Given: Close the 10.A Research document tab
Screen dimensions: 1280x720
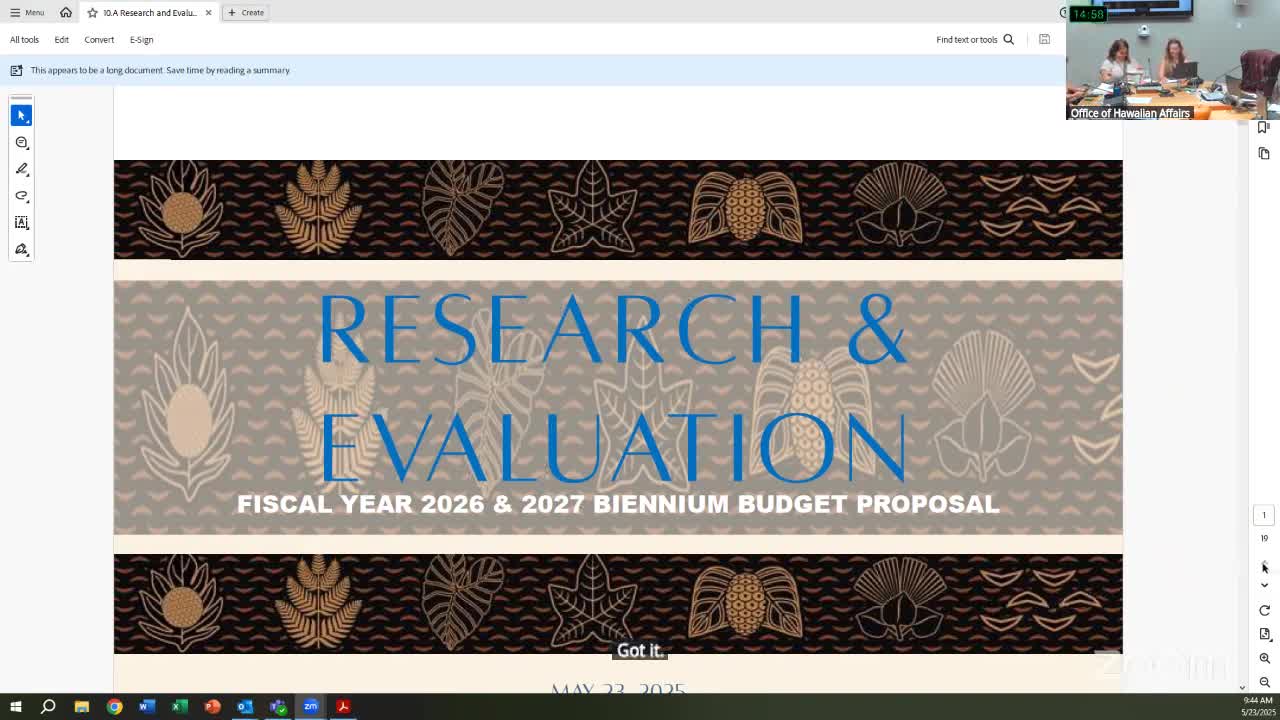Looking at the screenshot, I should pyautogui.click(x=208, y=13).
